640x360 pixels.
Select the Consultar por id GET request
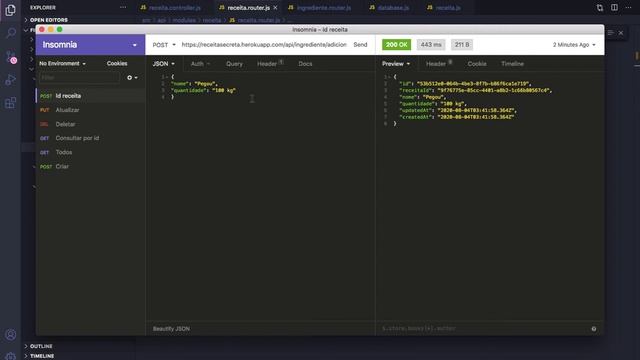pos(90,138)
